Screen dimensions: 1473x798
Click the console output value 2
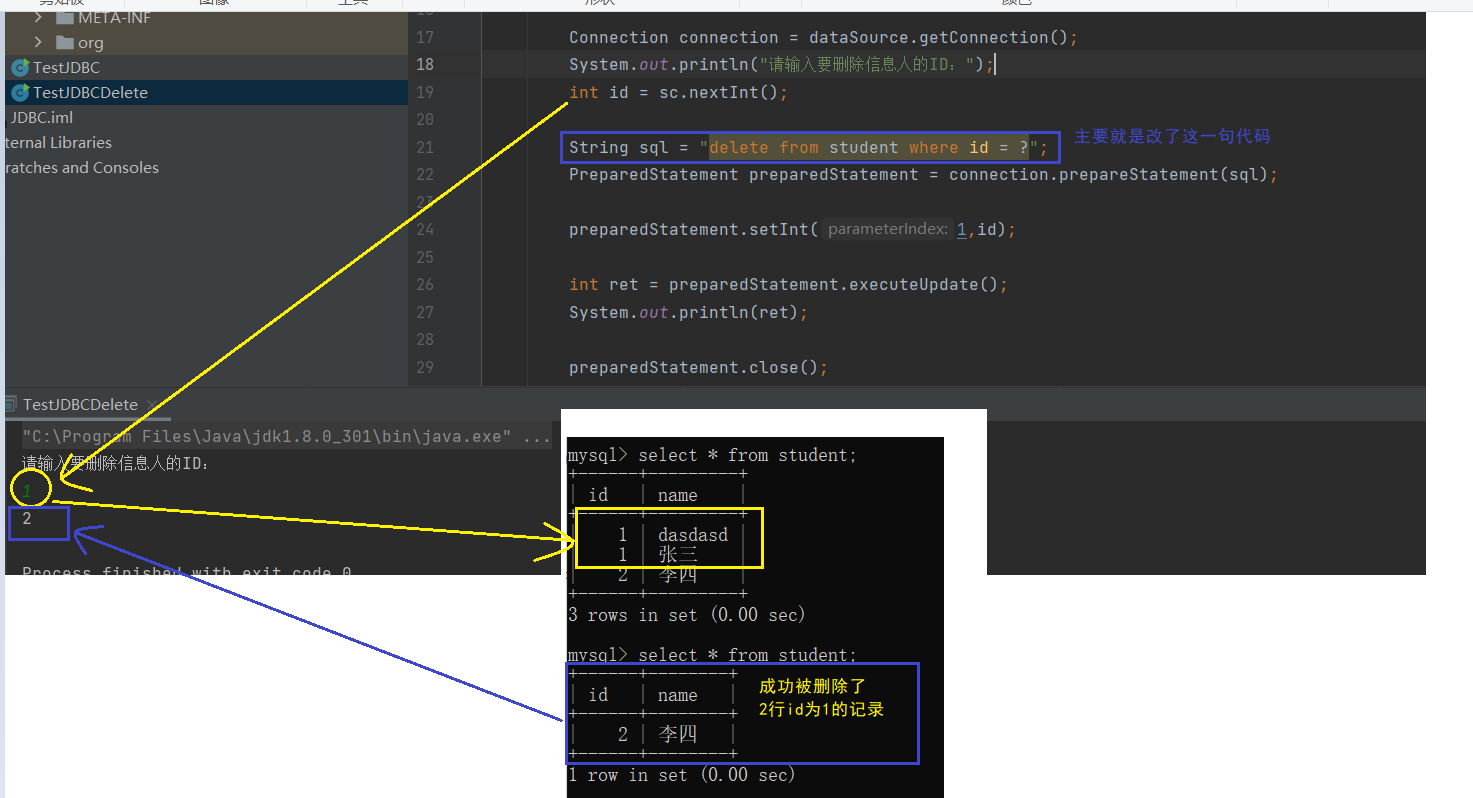pyautogui.click(x=27, y=519)
